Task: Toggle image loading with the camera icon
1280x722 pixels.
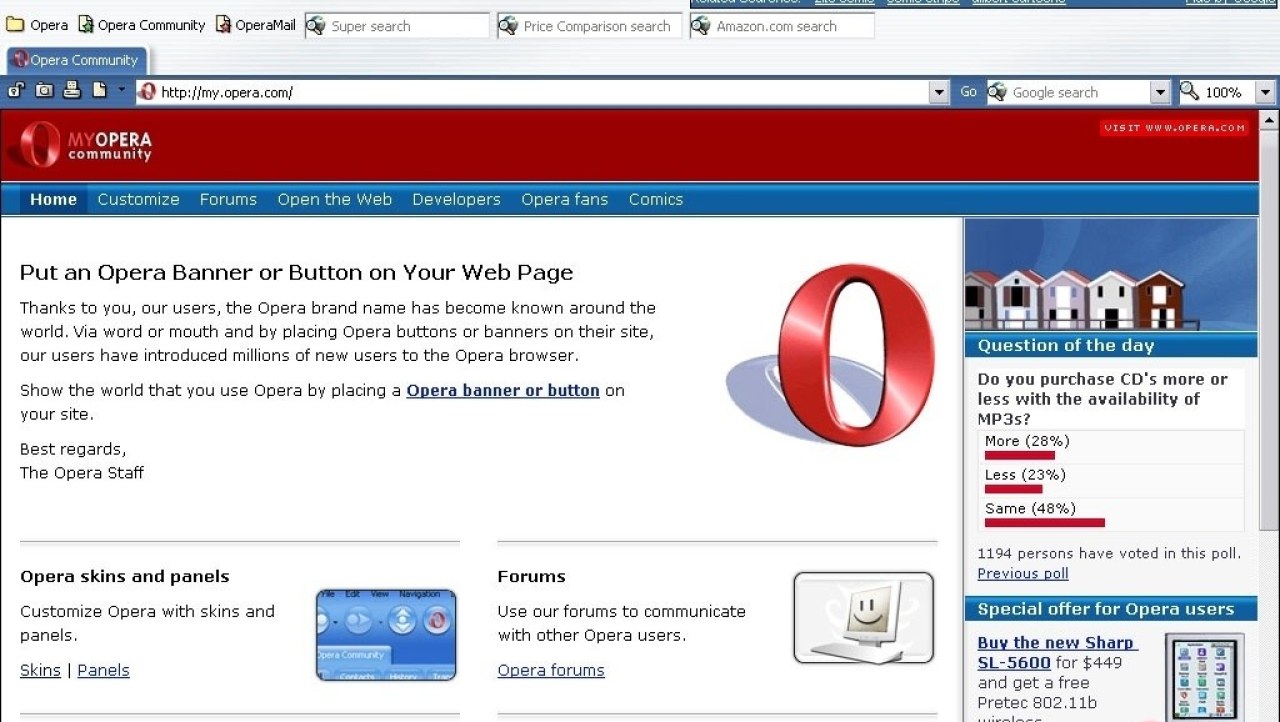Action: click(44, 91)
